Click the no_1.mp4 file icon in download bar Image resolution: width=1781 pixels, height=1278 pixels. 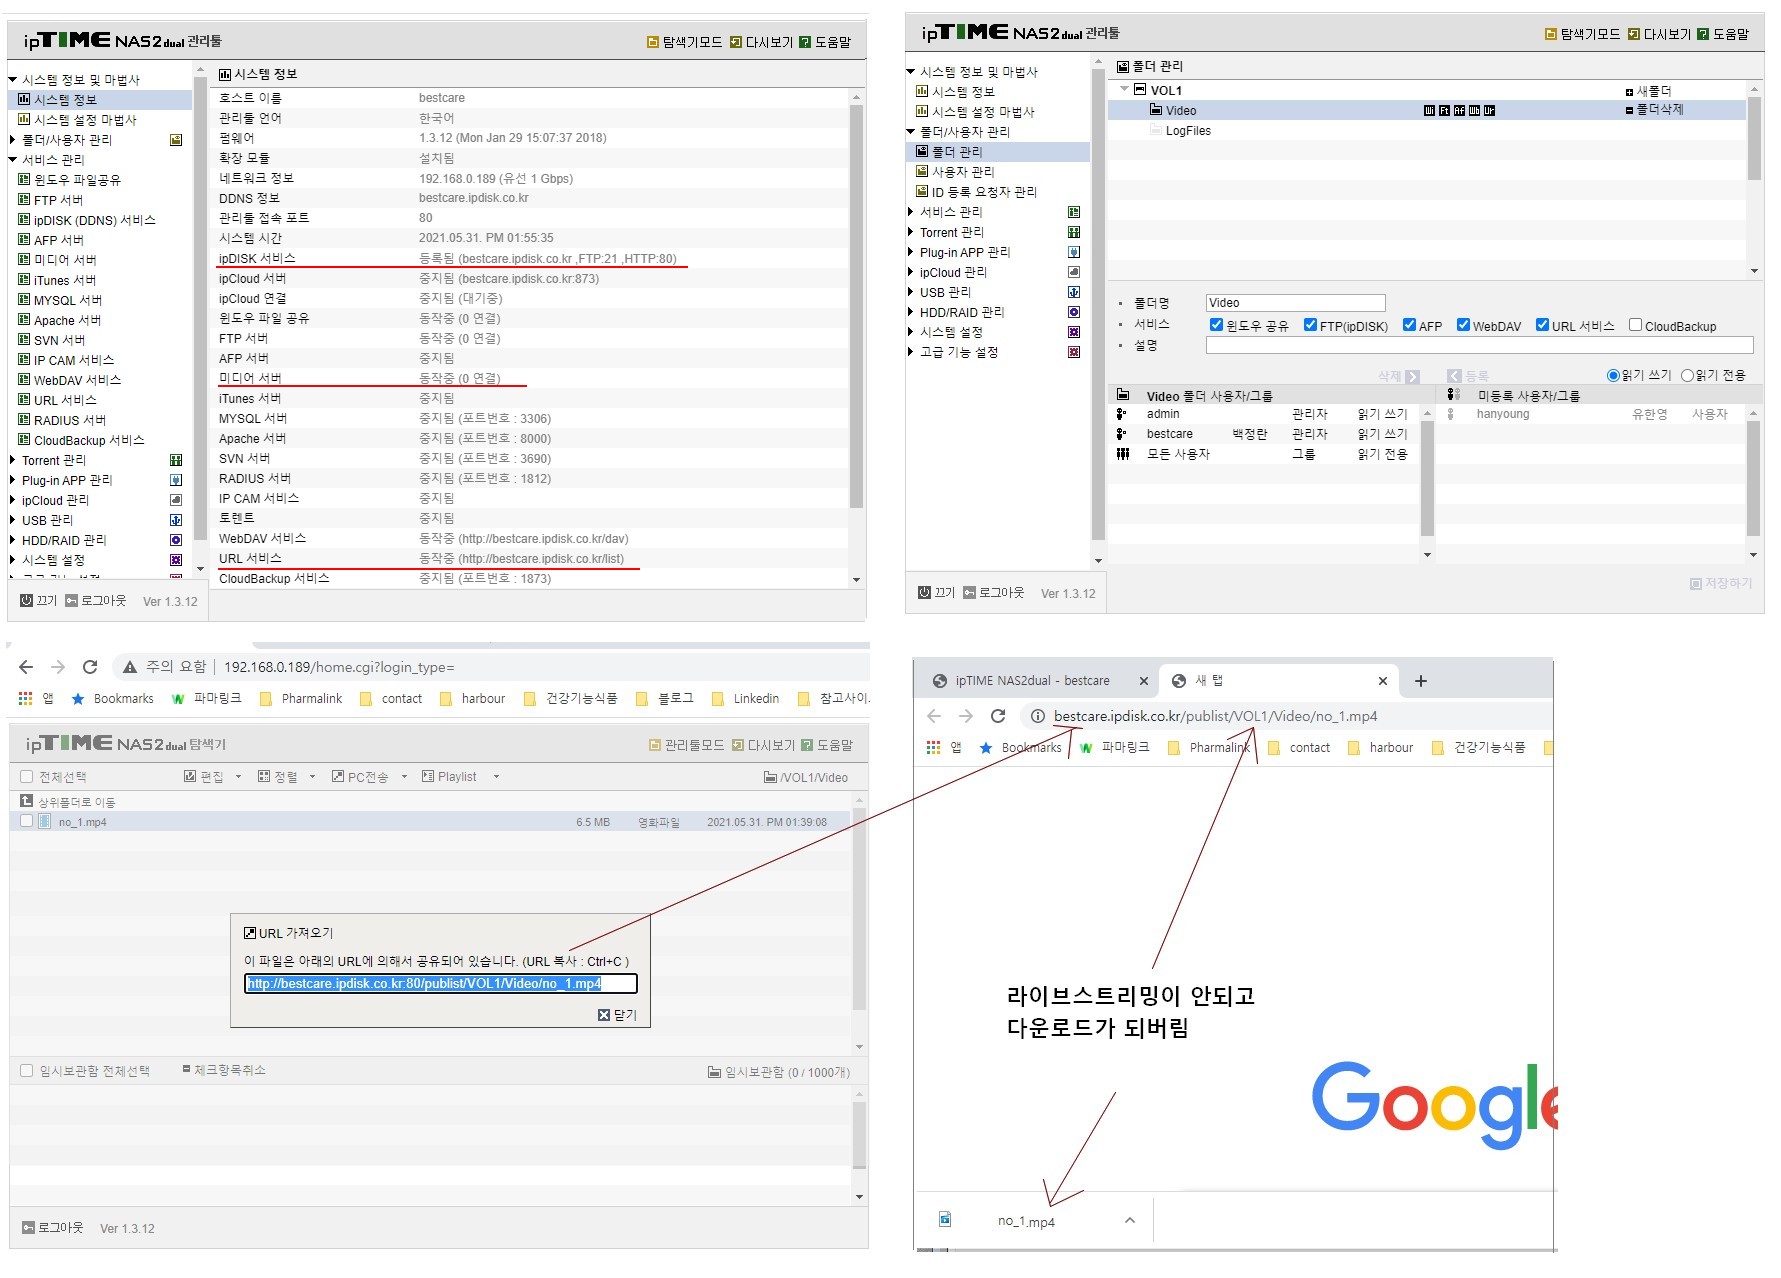tap(945, 1219)
